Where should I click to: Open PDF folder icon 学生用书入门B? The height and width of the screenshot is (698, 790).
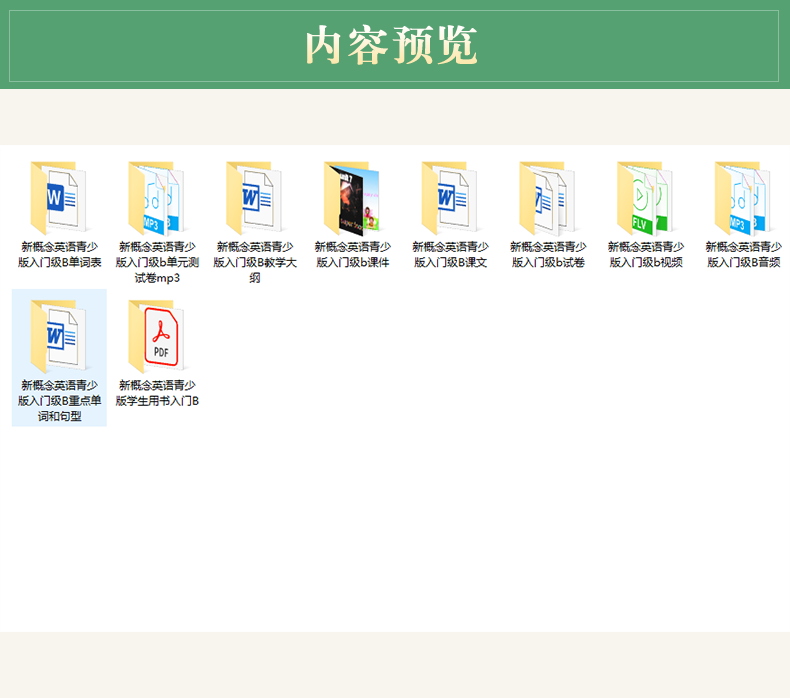coord(156,336)
